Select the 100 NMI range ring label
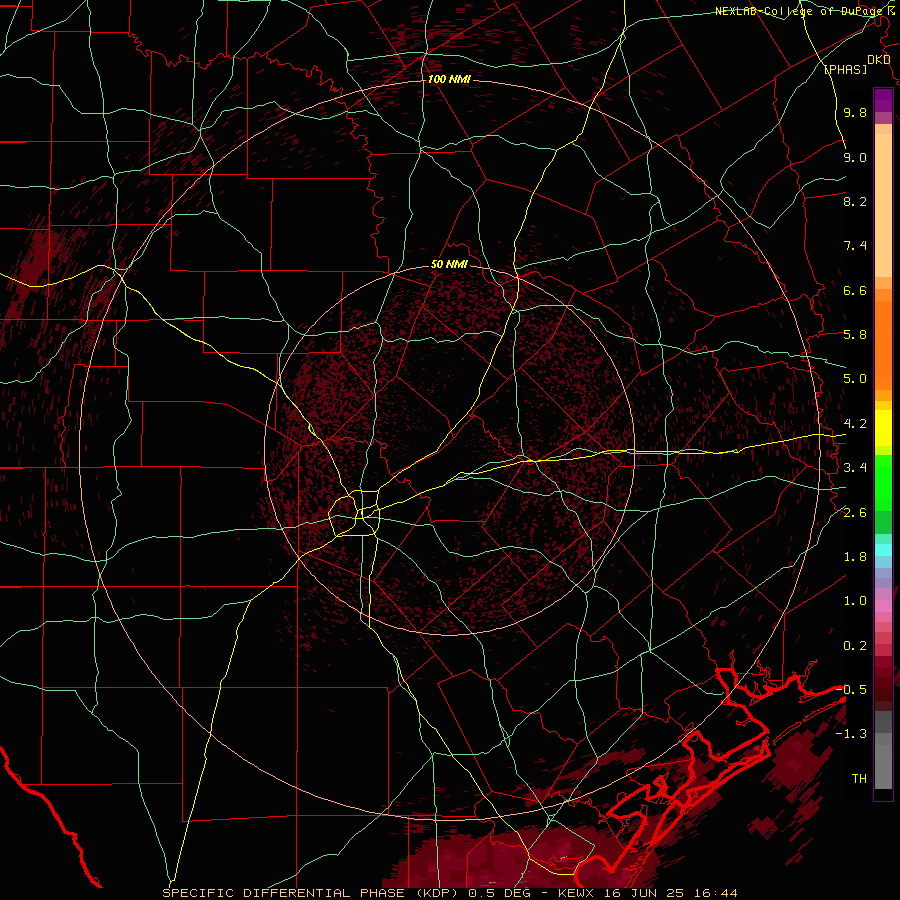 (x=449, y=79)
